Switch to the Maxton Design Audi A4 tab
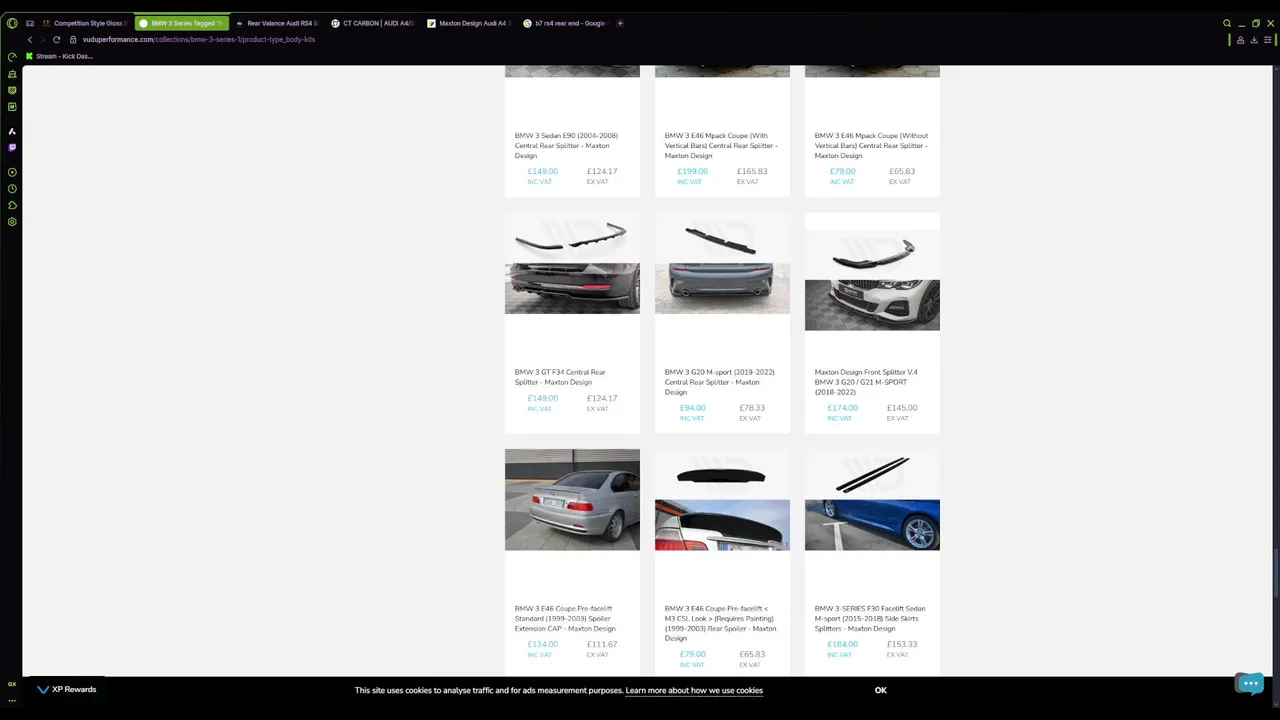 click(469, 23)
